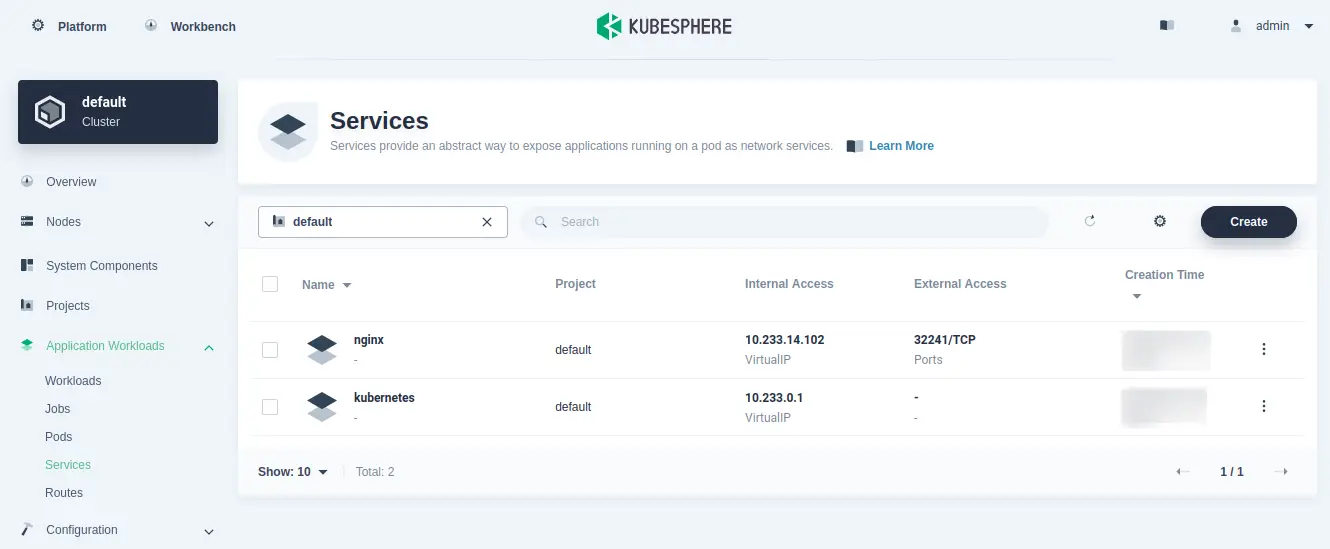Click the book icon beside Learn More

[854, 146]
